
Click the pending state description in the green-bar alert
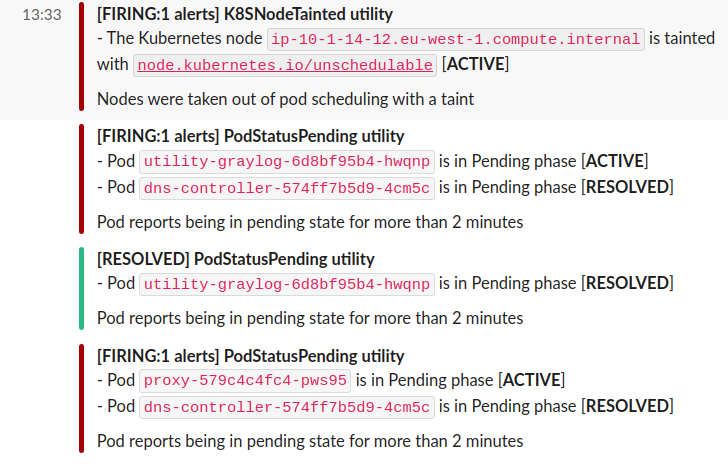coord(310,318)
